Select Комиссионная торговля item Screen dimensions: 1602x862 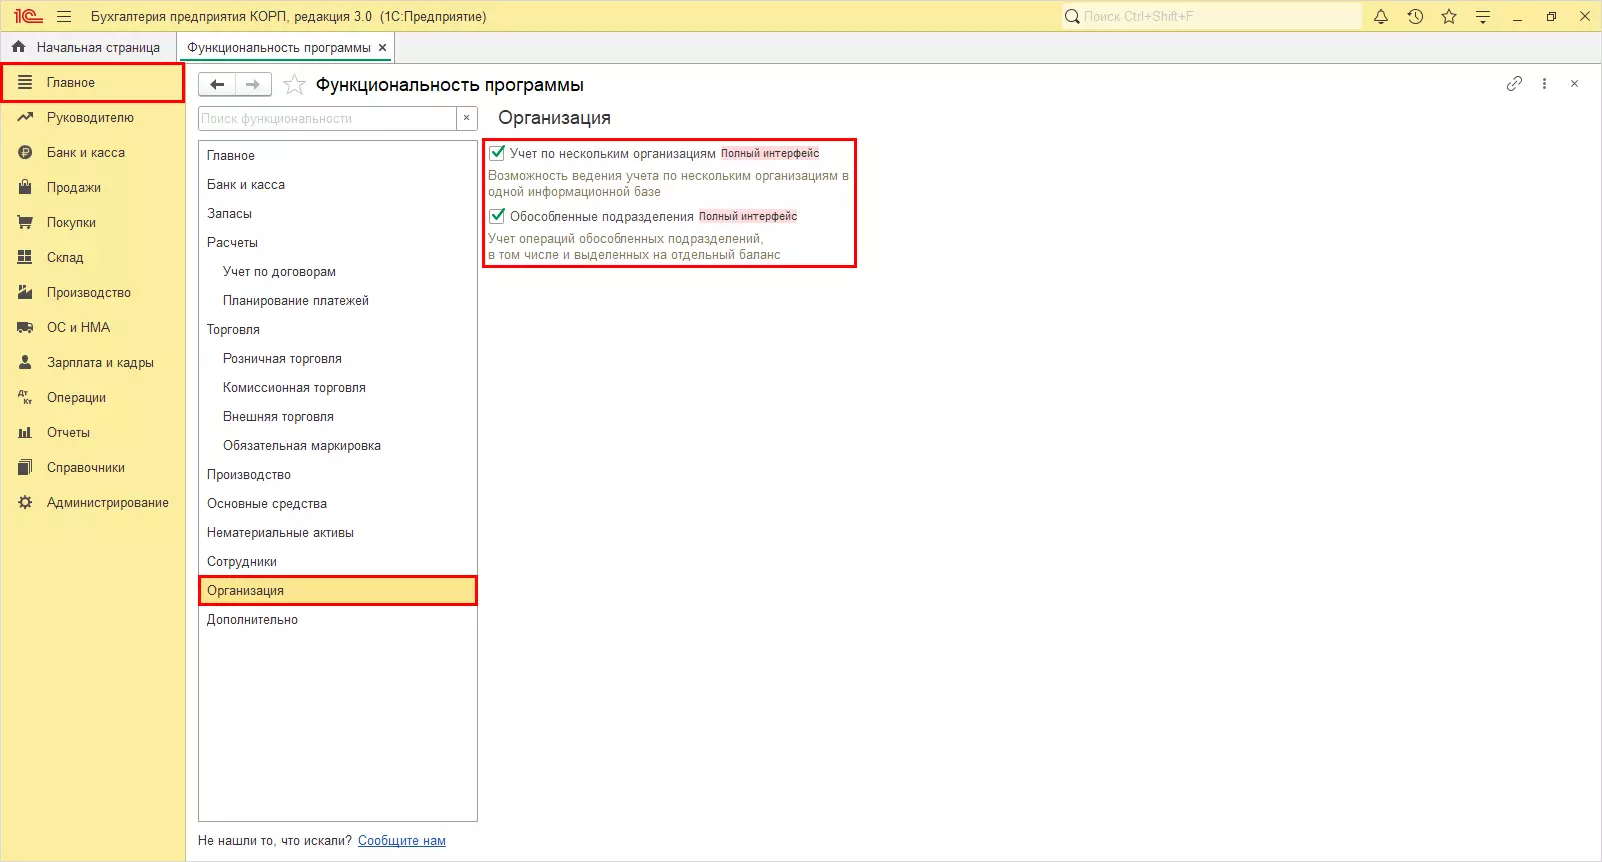(x=338, y=388)
